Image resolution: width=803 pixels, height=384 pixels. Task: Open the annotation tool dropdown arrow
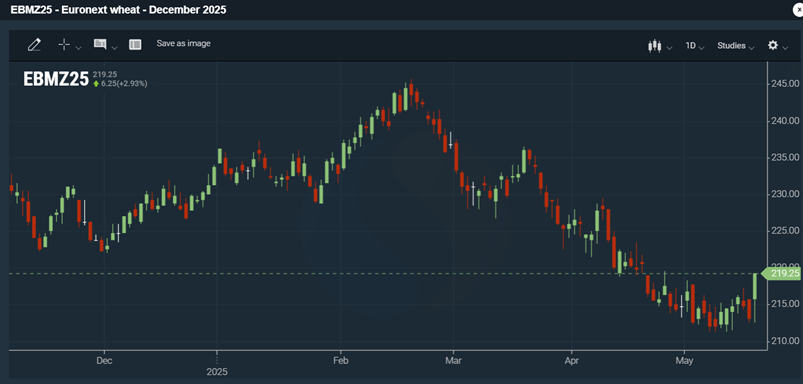point(114,48)
